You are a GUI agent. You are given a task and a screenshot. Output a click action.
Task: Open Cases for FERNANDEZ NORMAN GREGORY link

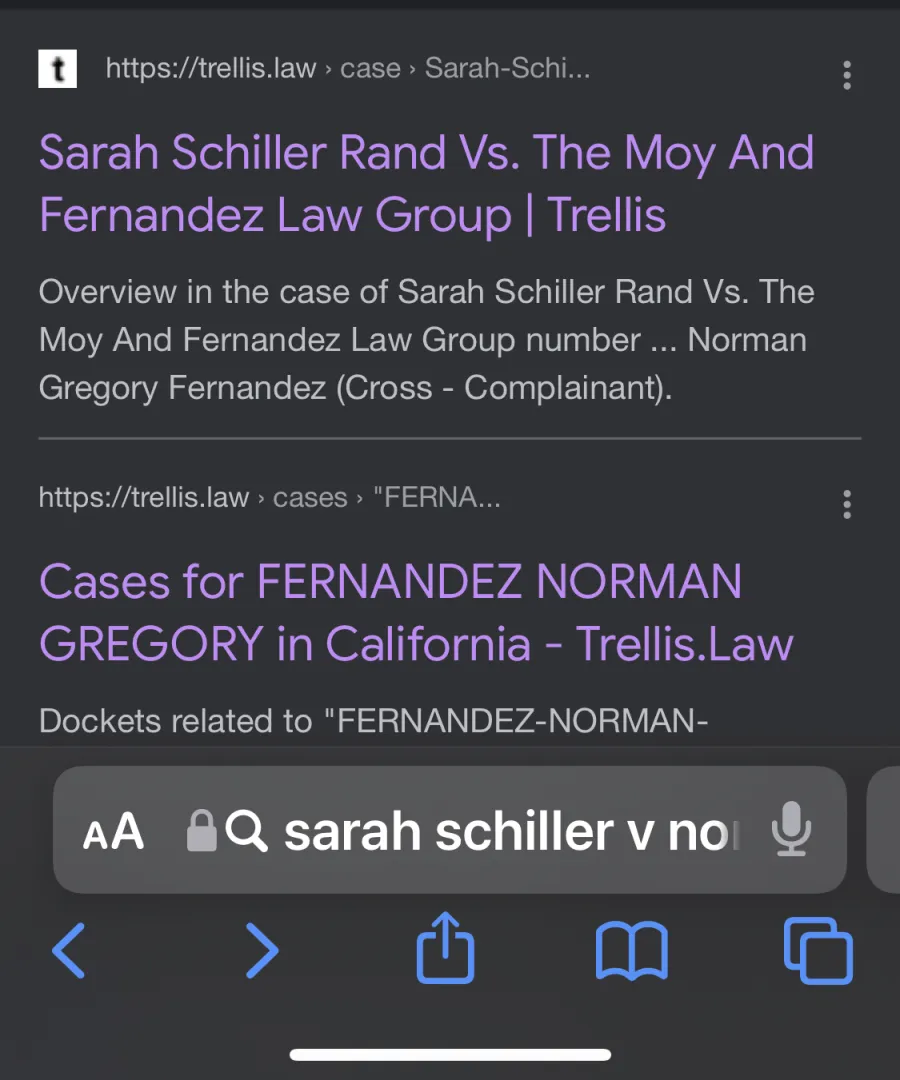pyautogui.click(x=415, y=612)
